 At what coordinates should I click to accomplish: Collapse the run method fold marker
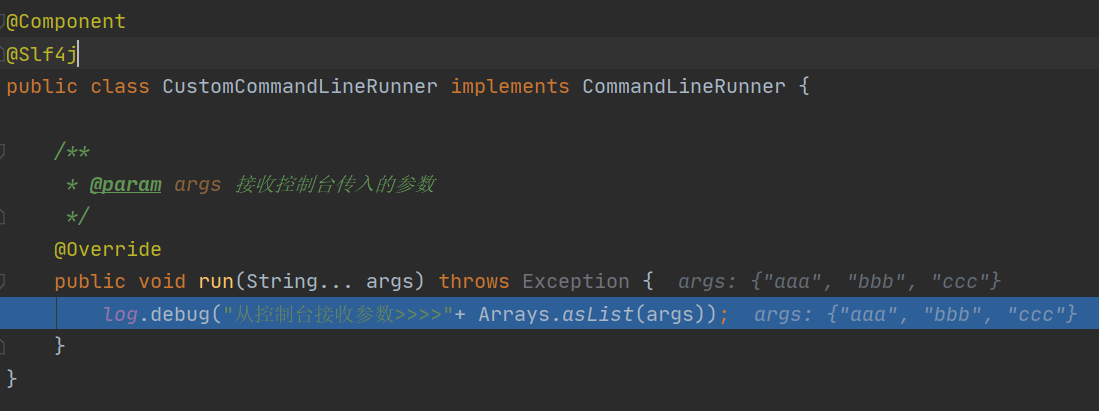(x=2, y=281)
